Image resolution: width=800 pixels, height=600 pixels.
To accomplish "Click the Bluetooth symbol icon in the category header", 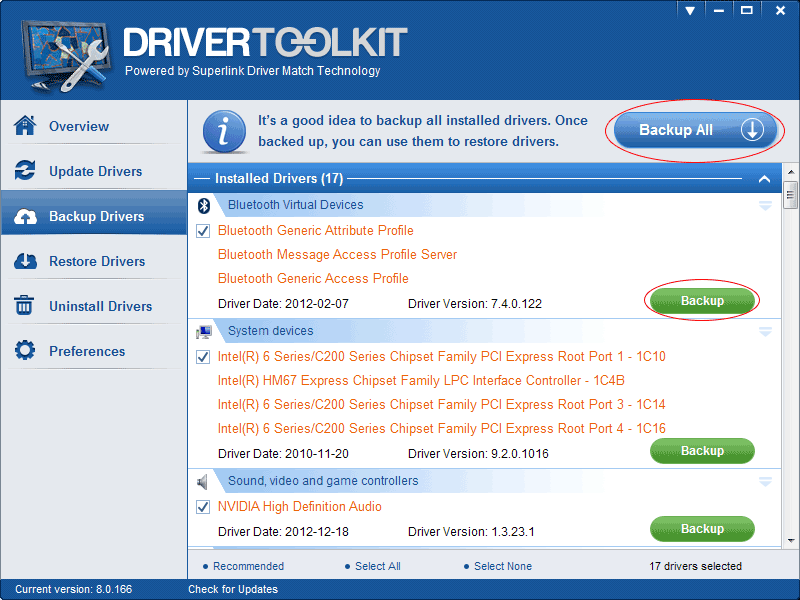I will click(x=204, y=205).
